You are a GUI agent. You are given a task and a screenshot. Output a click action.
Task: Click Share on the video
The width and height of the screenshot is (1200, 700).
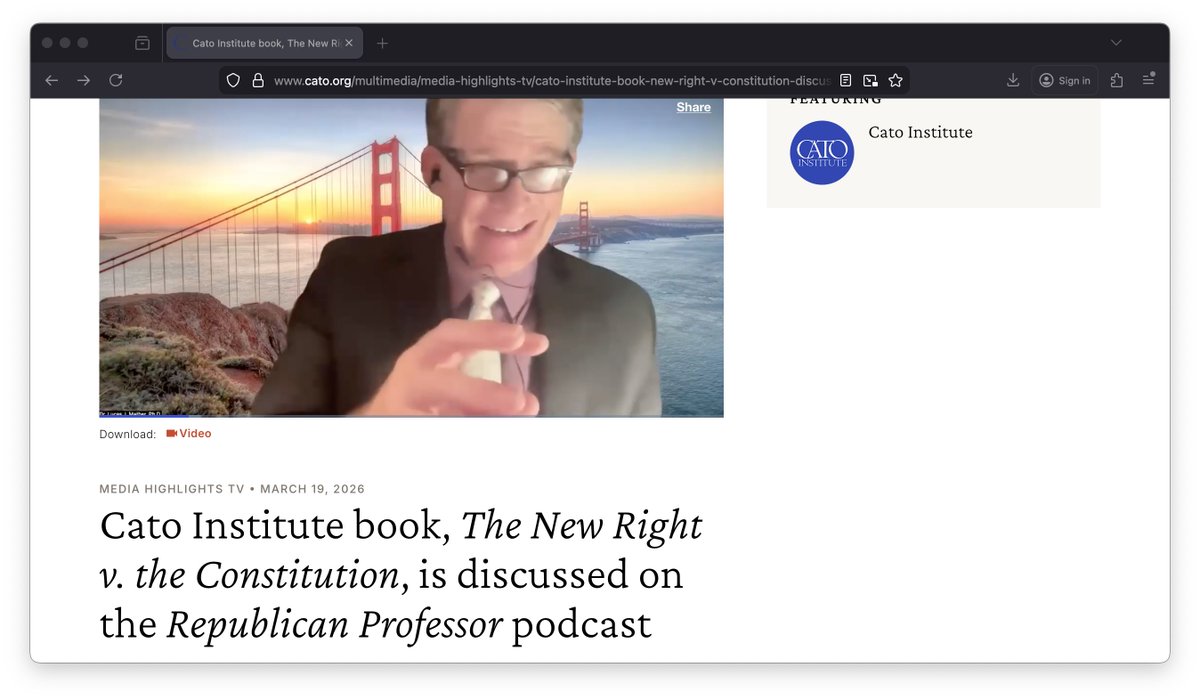coord(693,107)
